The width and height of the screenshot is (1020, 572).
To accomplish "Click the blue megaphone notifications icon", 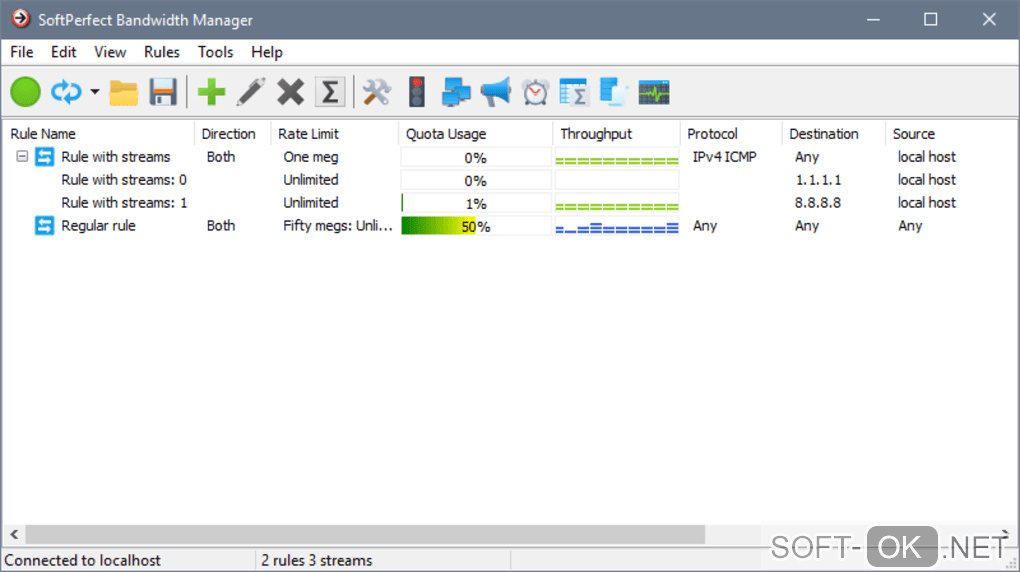I will (x=496, y=92).
